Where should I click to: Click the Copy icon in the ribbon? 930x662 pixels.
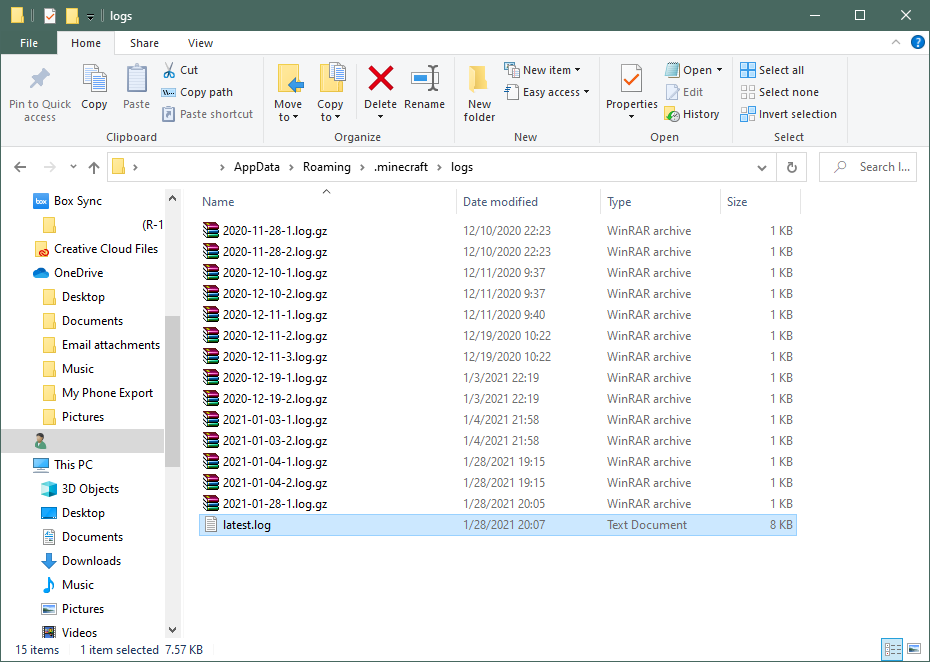(x=94, y=90)
